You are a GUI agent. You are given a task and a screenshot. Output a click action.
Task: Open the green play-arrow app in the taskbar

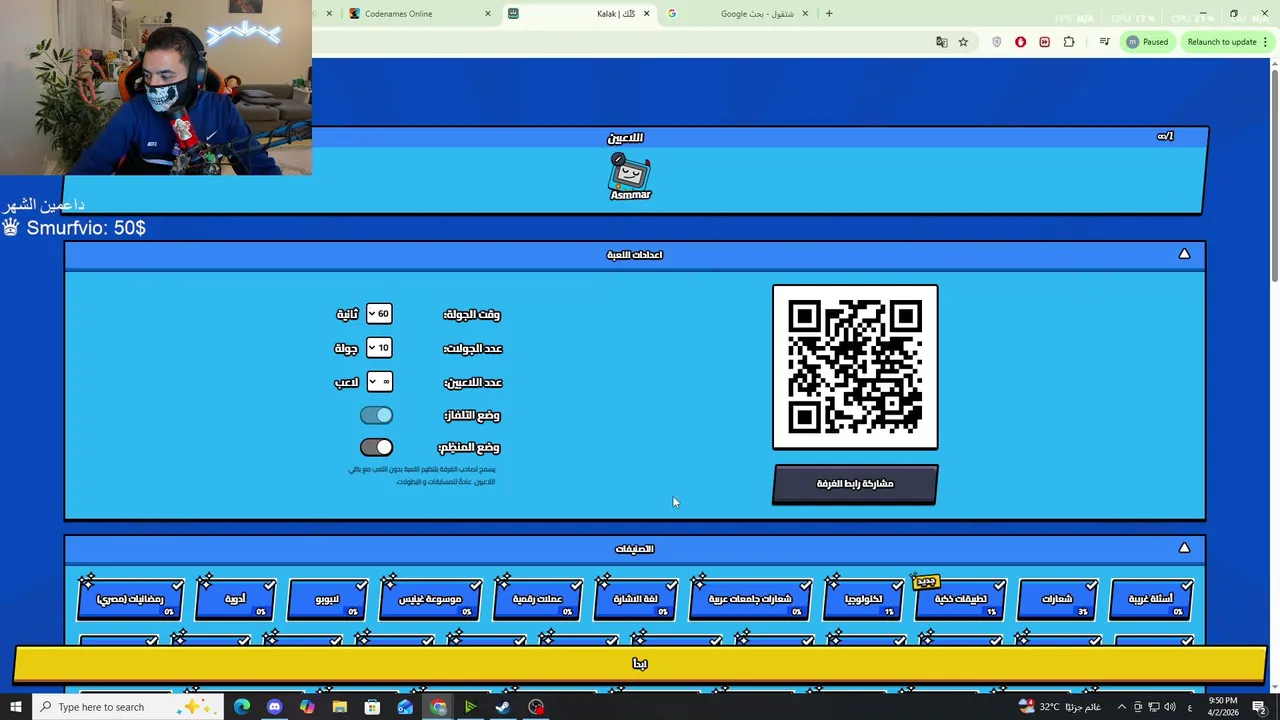click(470, 707)
